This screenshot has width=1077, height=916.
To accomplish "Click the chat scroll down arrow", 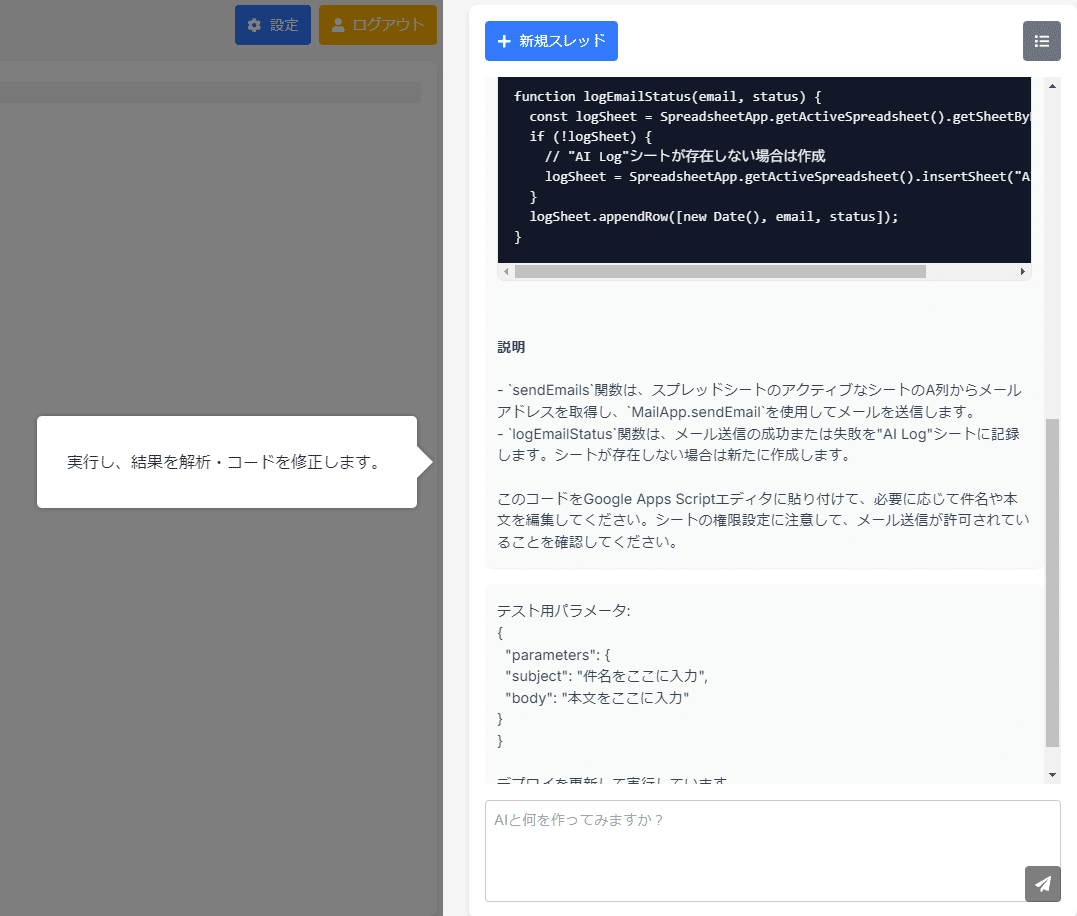I will point(1052,775).
